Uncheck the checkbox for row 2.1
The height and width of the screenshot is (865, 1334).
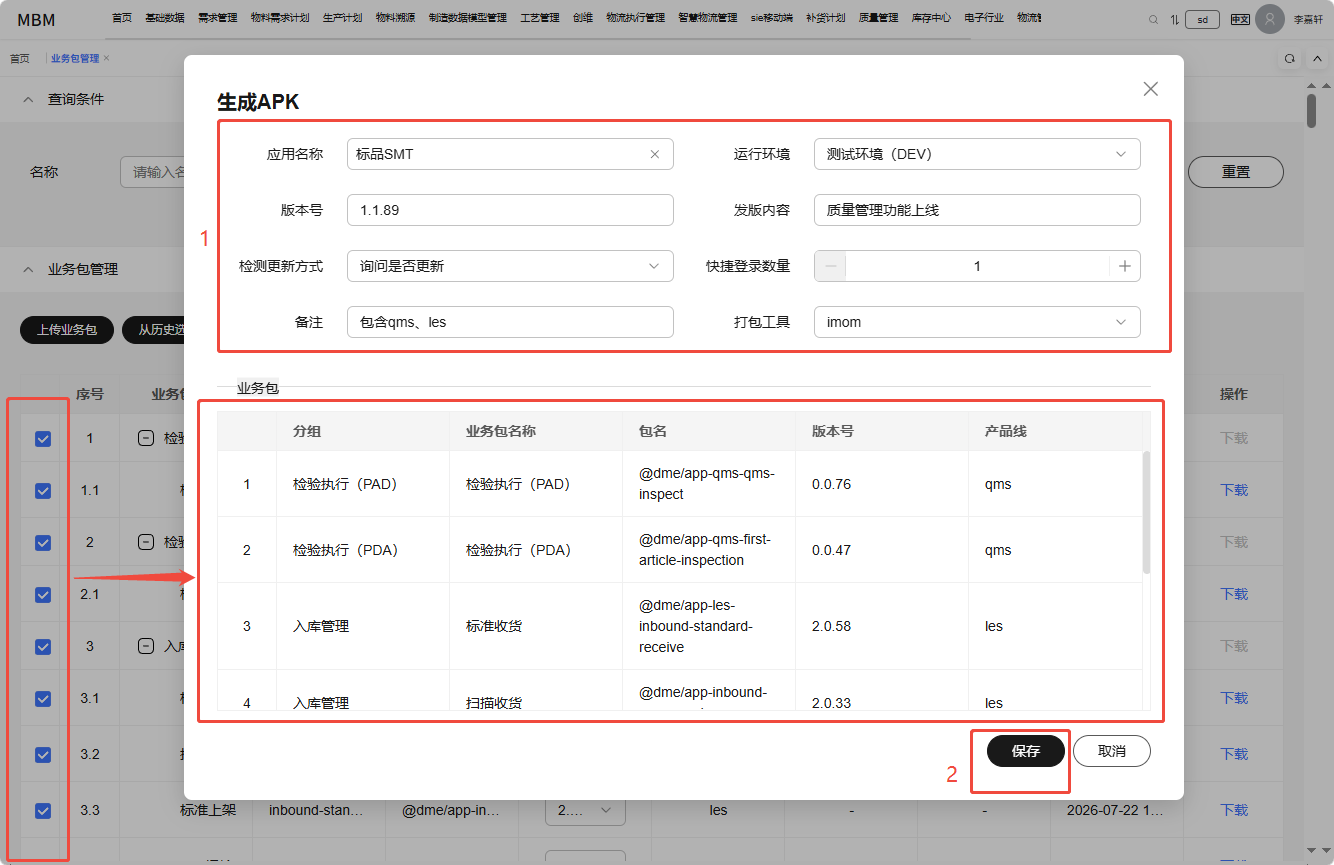pyautogui.click(x=43, y=594)
